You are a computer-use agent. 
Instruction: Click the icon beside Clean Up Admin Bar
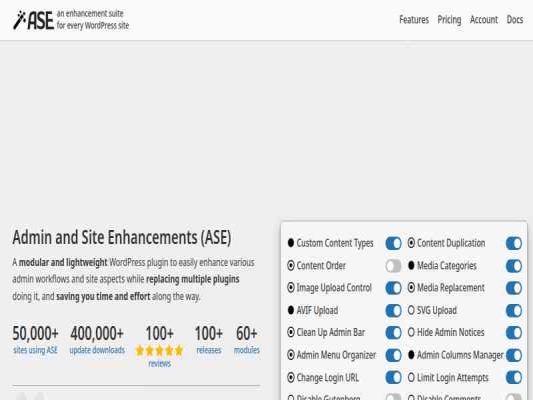(291, 332)
